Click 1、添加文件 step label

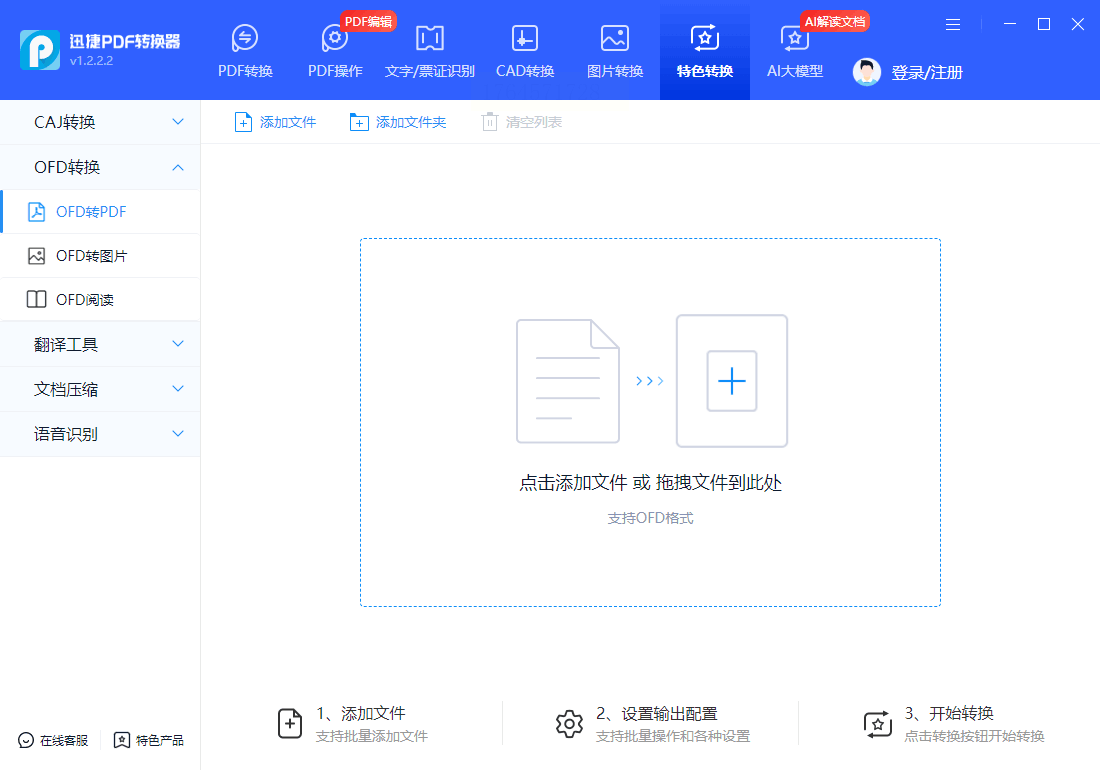361,713
